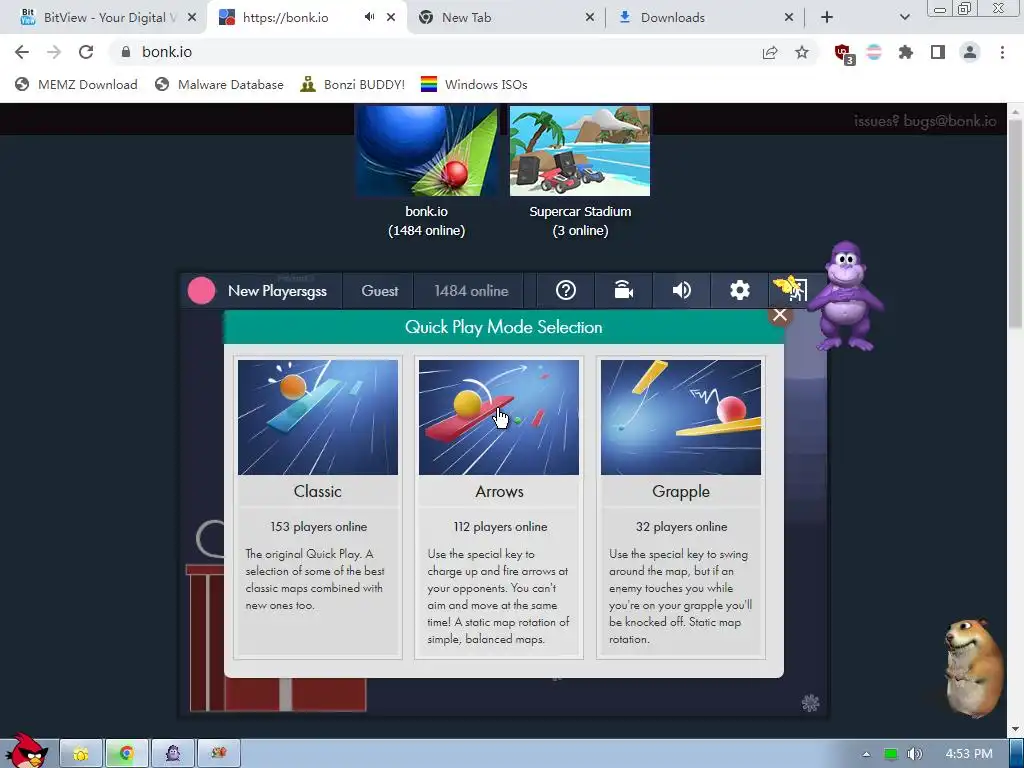The height and width of the screenshot is (768, 1024).
Task: Toggle the browser side panel icon
Action: point(938,52)
